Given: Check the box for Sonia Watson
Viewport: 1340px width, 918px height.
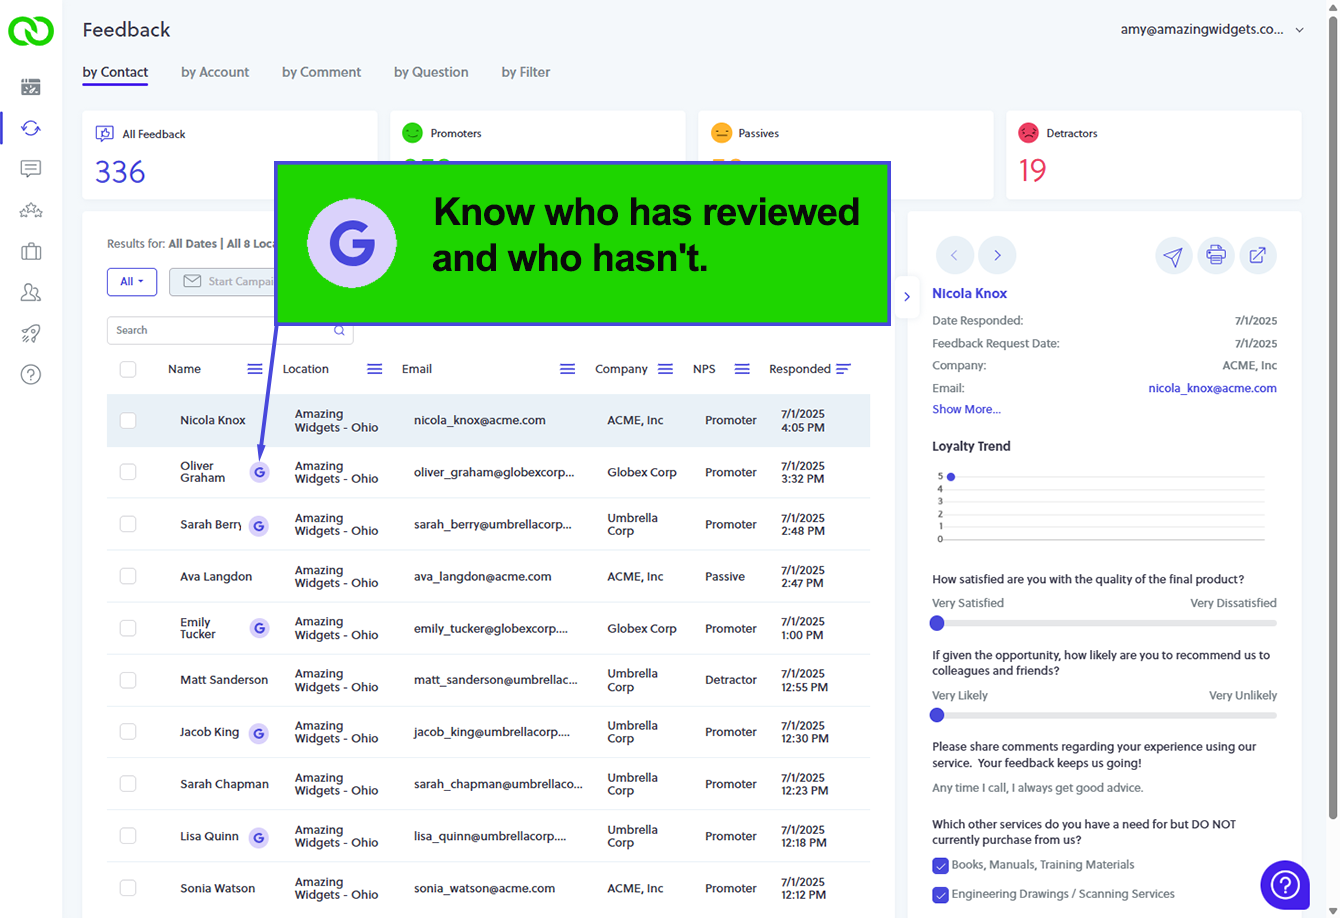Looking at the screenshot, I should click(128, 888).
